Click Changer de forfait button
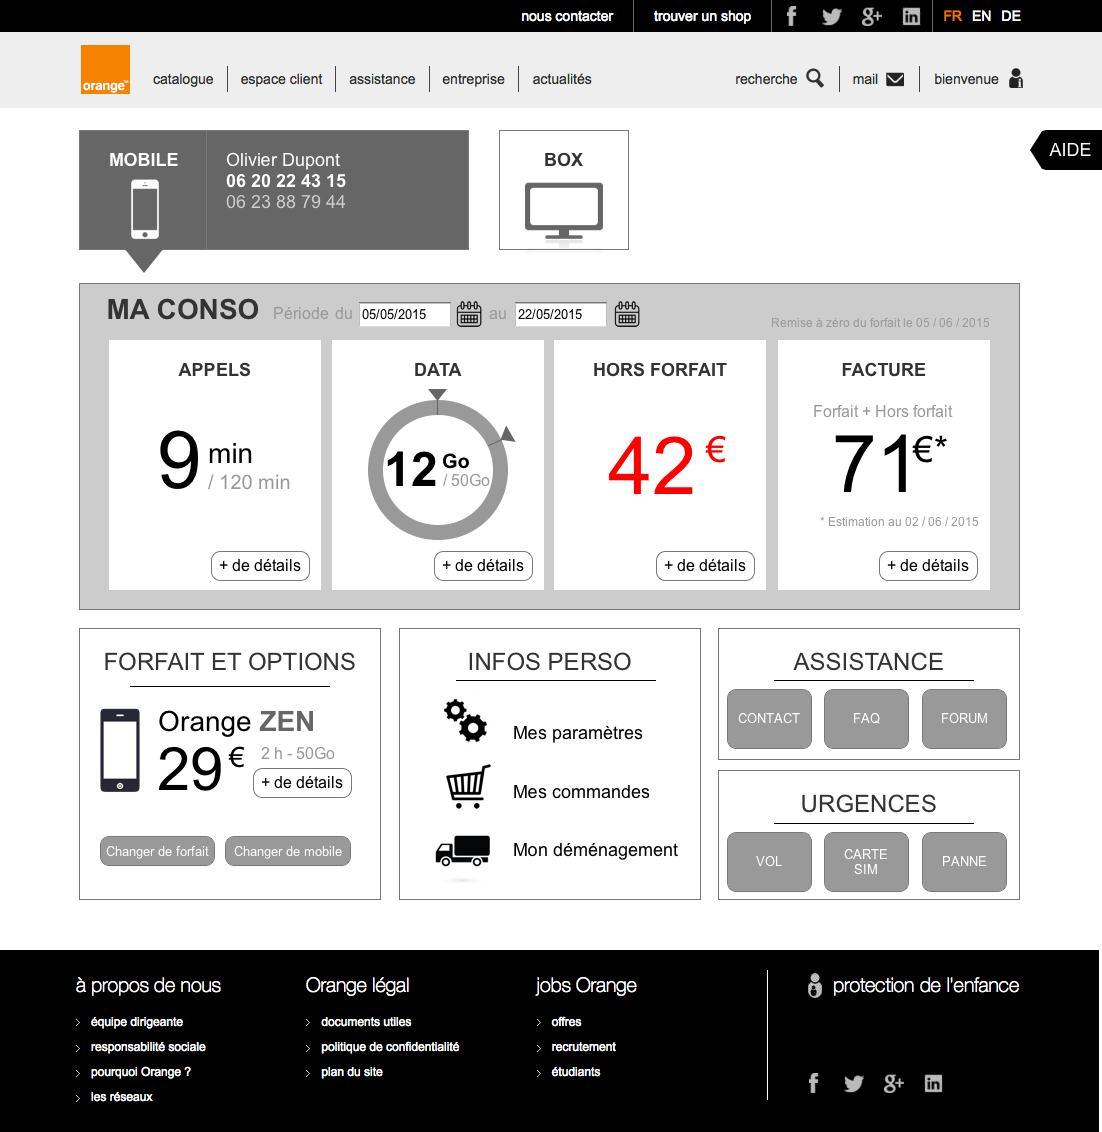The image size is (1102, 1132). [157, 851]
